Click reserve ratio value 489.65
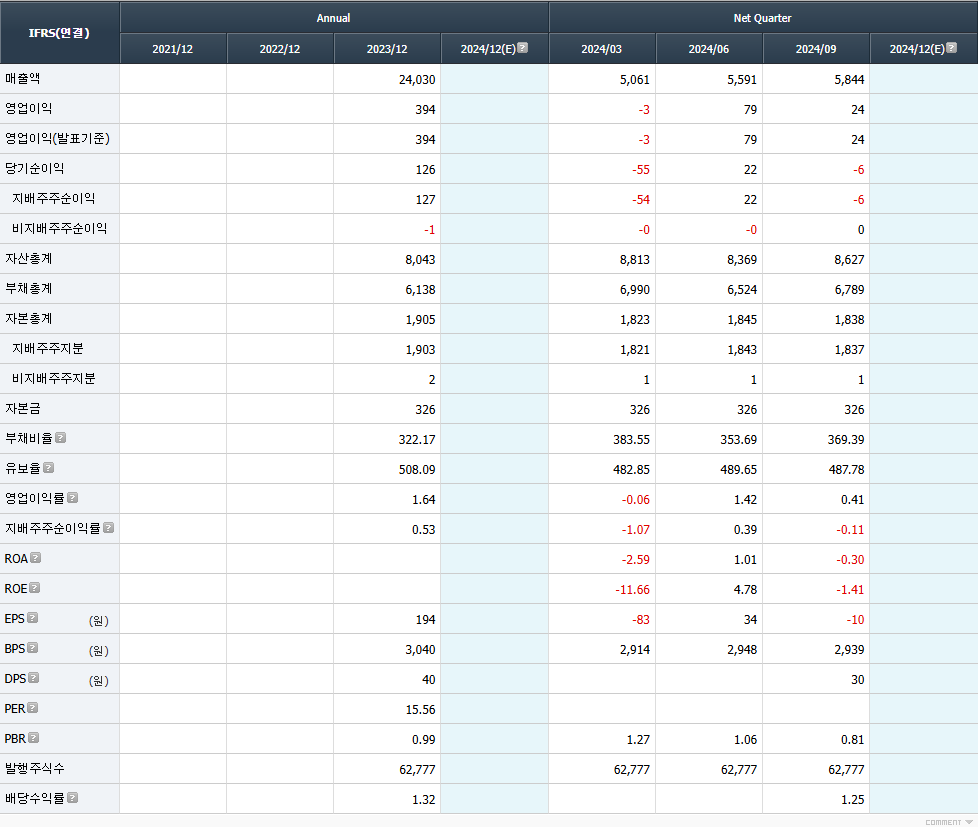The image size is (979, 827). pos(739,469)
